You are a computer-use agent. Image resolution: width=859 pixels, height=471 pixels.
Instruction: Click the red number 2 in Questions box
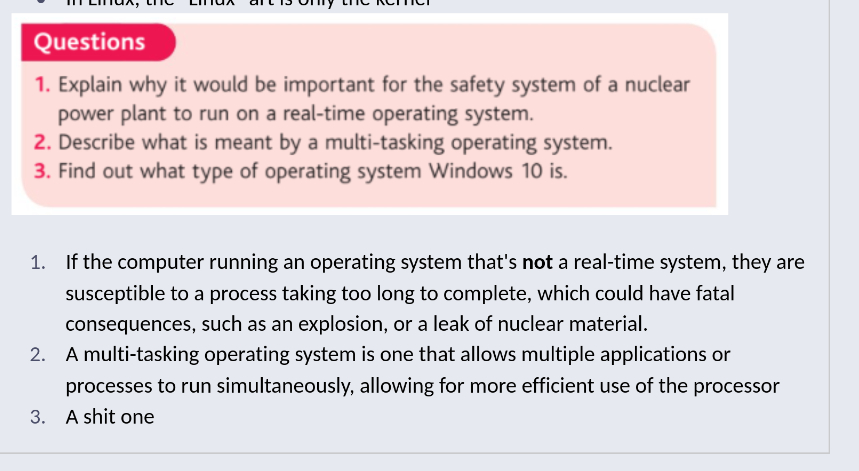click(x=41, y=142)
